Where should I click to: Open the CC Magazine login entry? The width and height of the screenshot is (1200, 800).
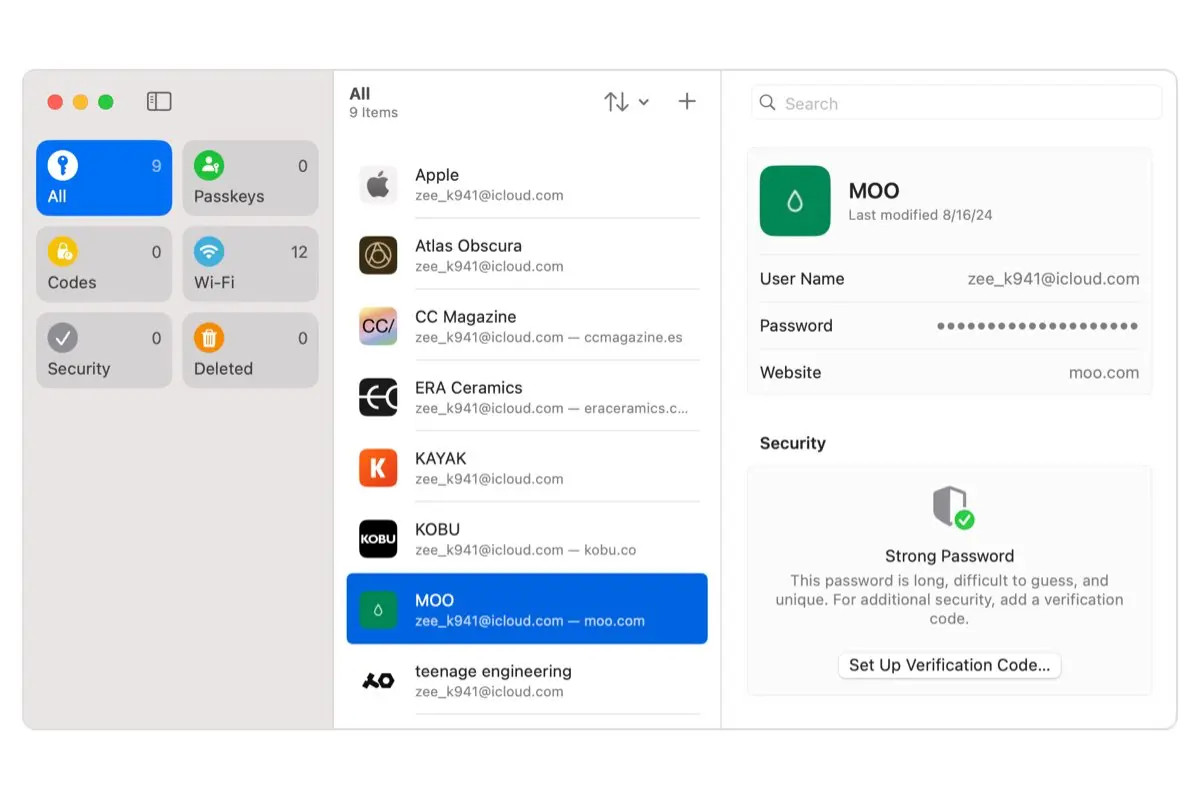[x=527, y=327]
